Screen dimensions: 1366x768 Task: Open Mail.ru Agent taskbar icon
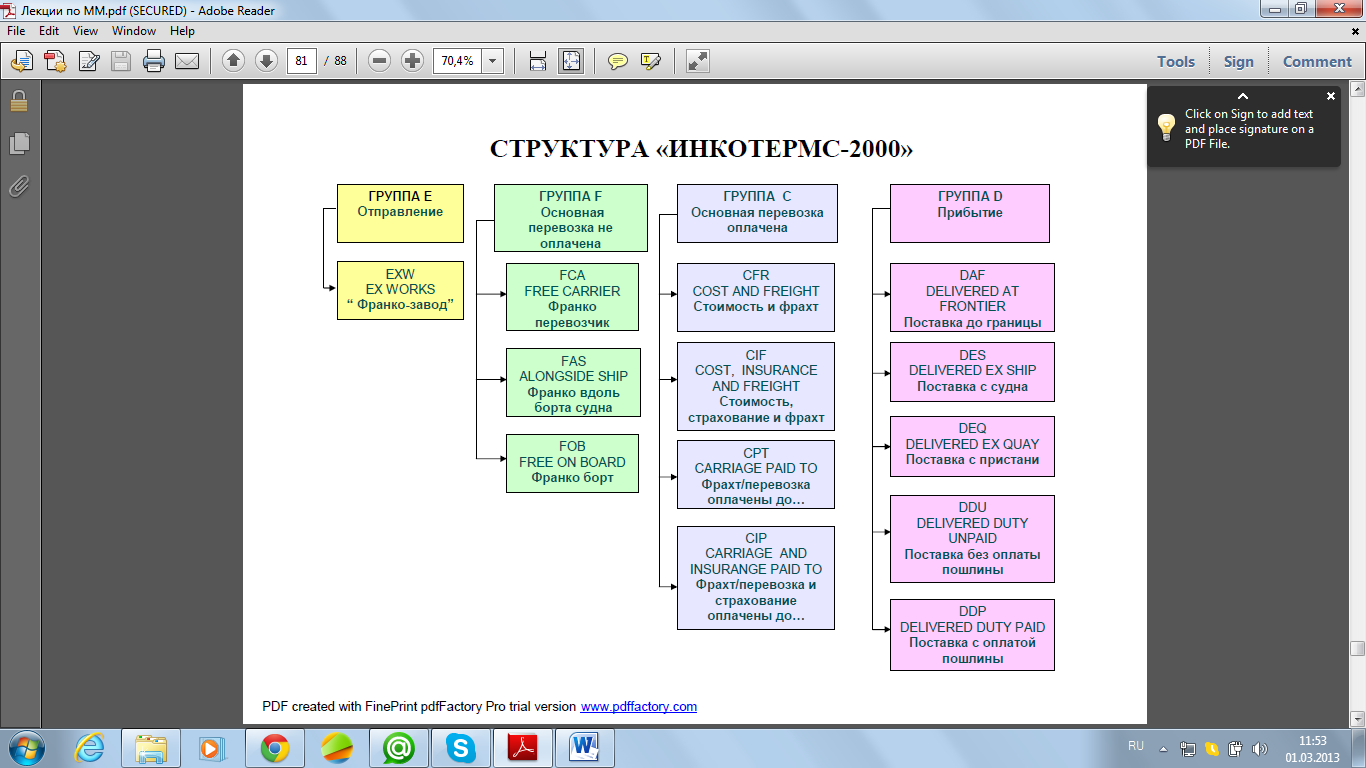pos(399,748)
